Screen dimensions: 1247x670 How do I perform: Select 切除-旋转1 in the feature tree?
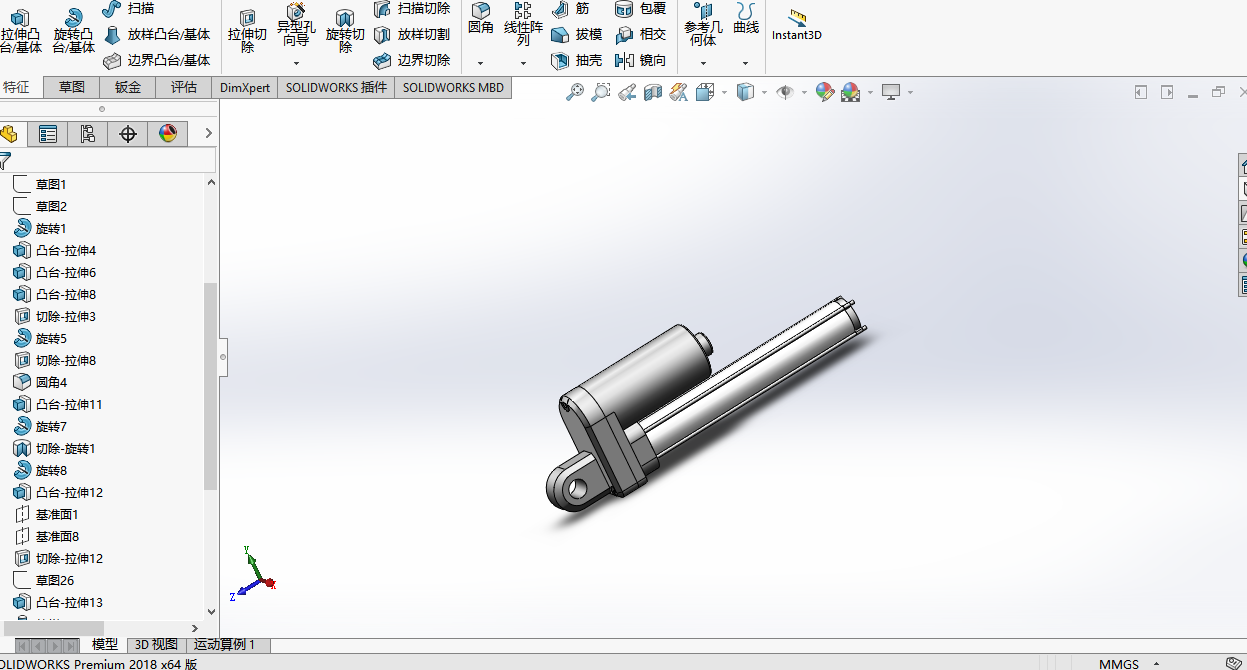point(55,448)
